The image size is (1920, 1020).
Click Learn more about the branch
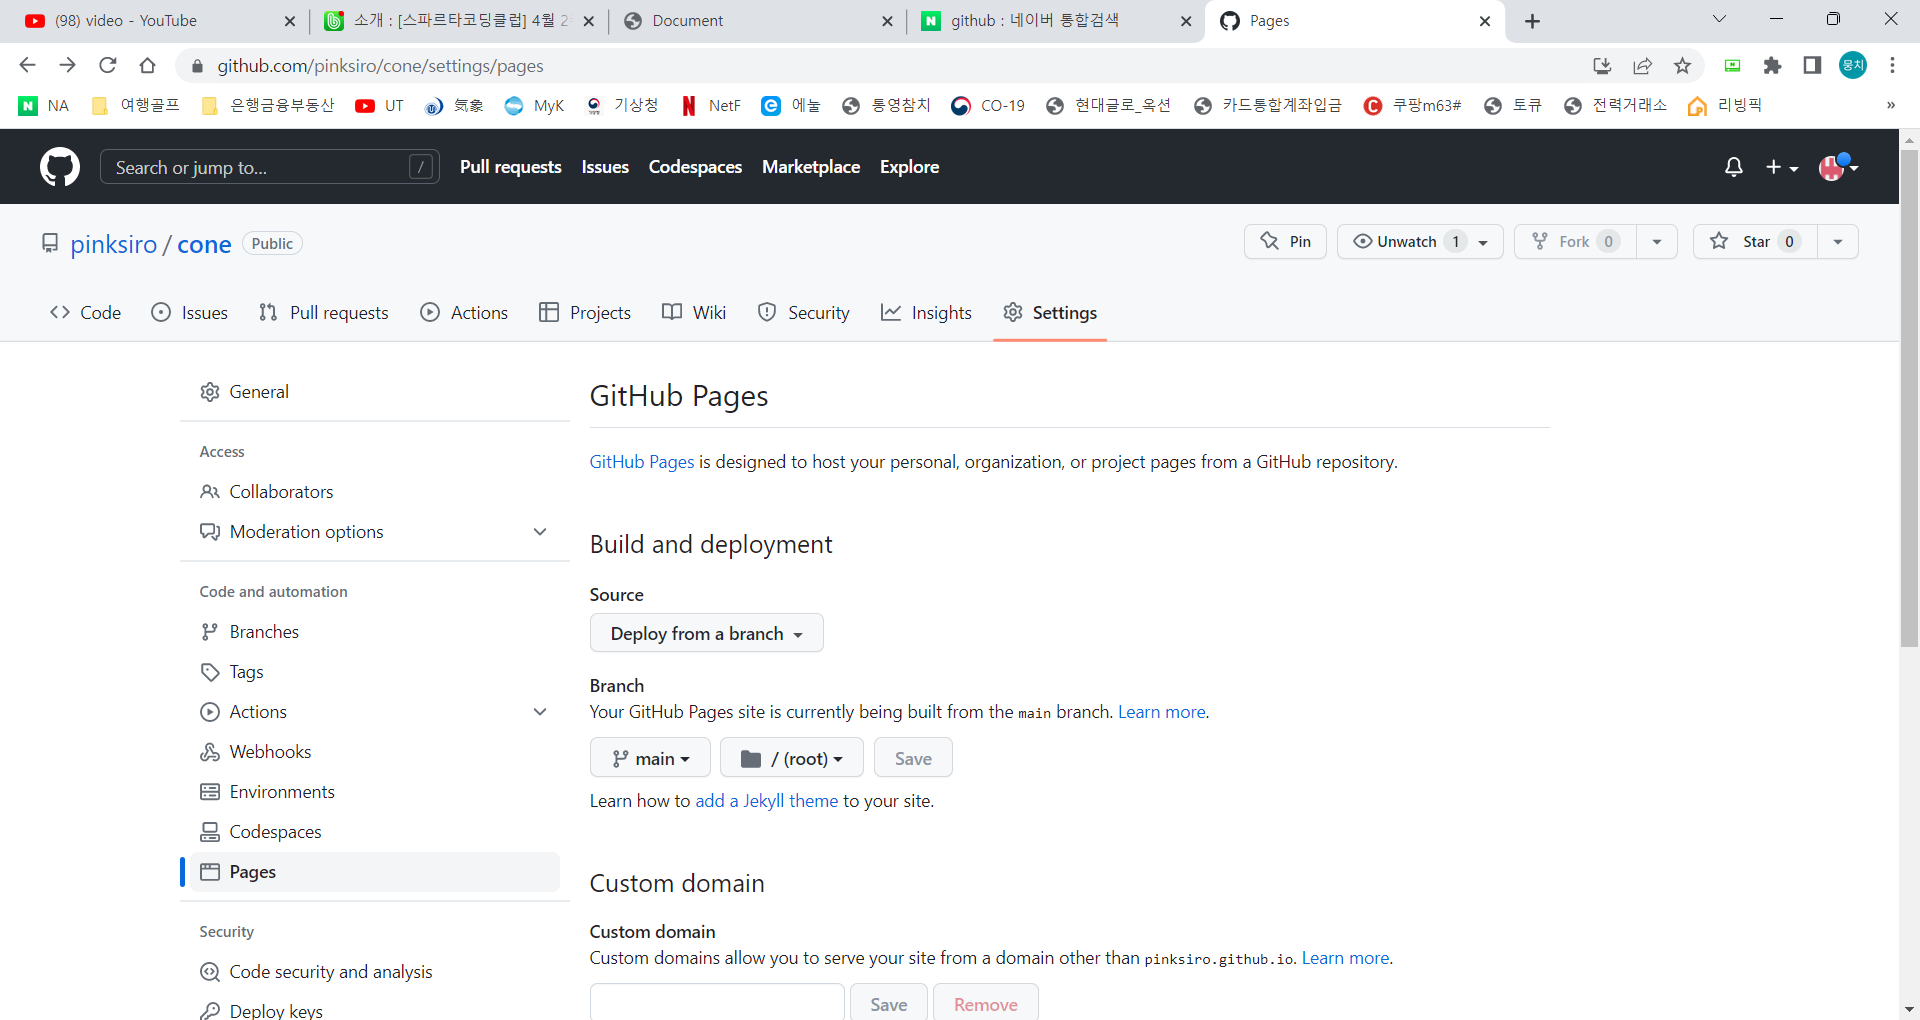[x=1162, y=712]
